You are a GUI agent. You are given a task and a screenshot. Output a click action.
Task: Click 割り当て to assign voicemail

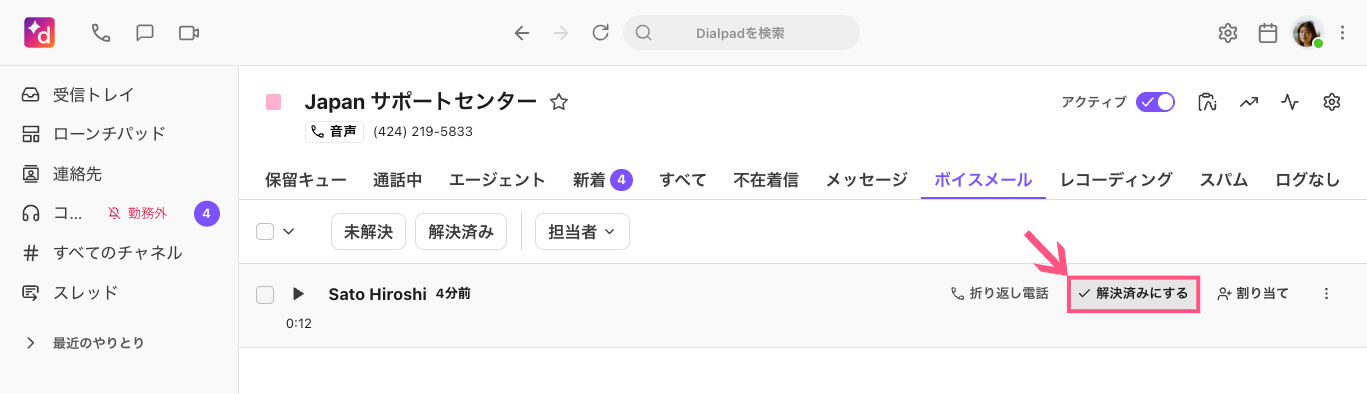1253,294
